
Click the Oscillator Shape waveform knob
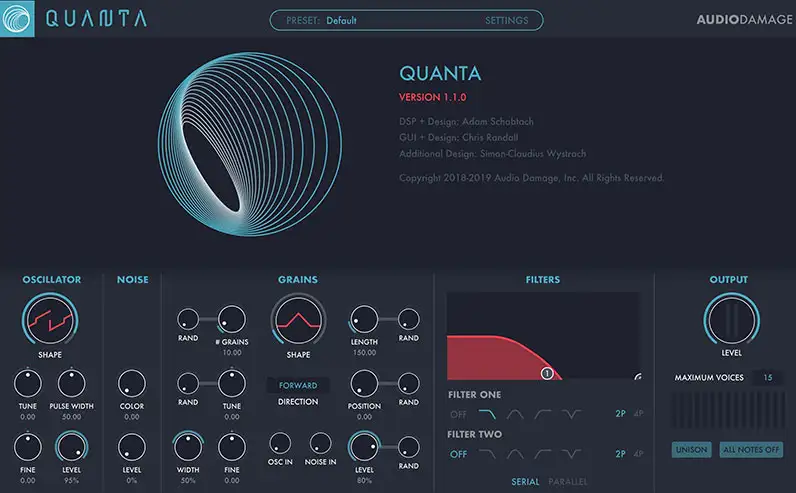[50, 320]
